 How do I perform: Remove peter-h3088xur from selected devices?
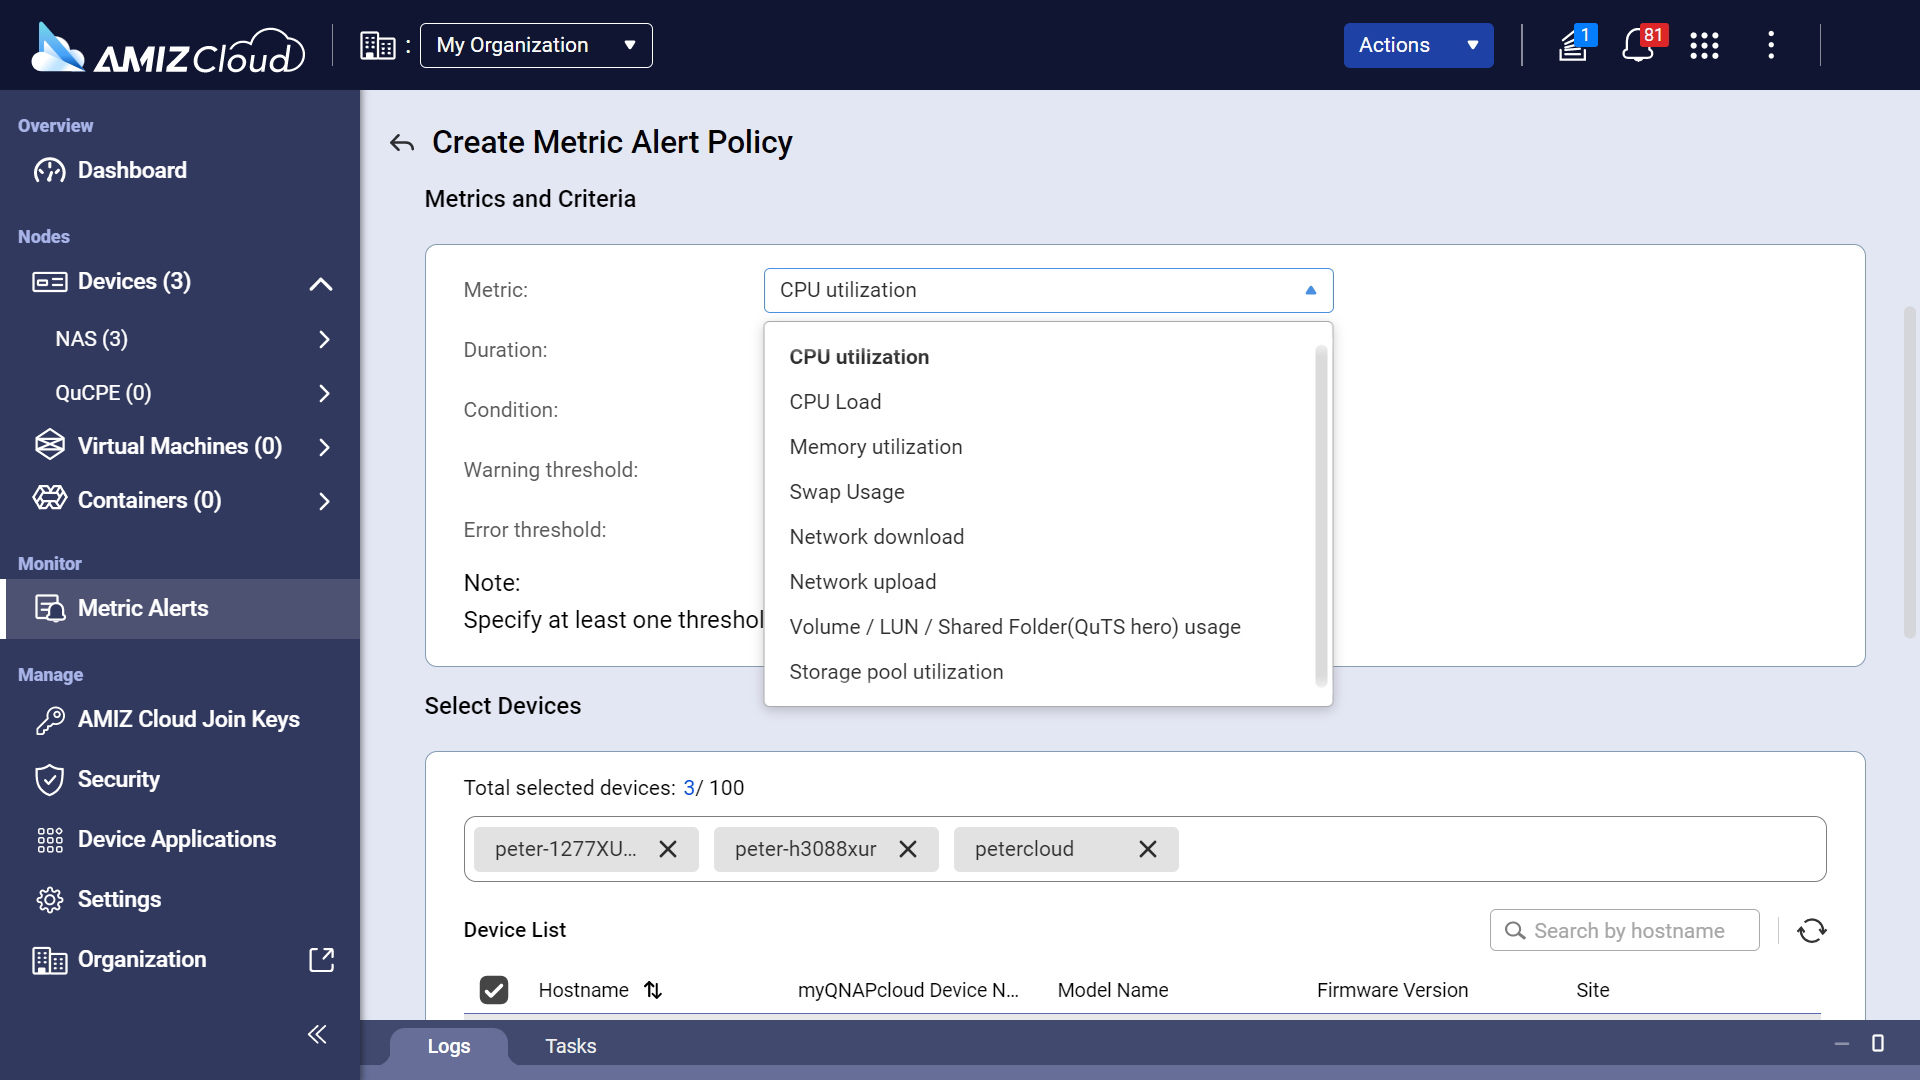[x=907, y=849]
